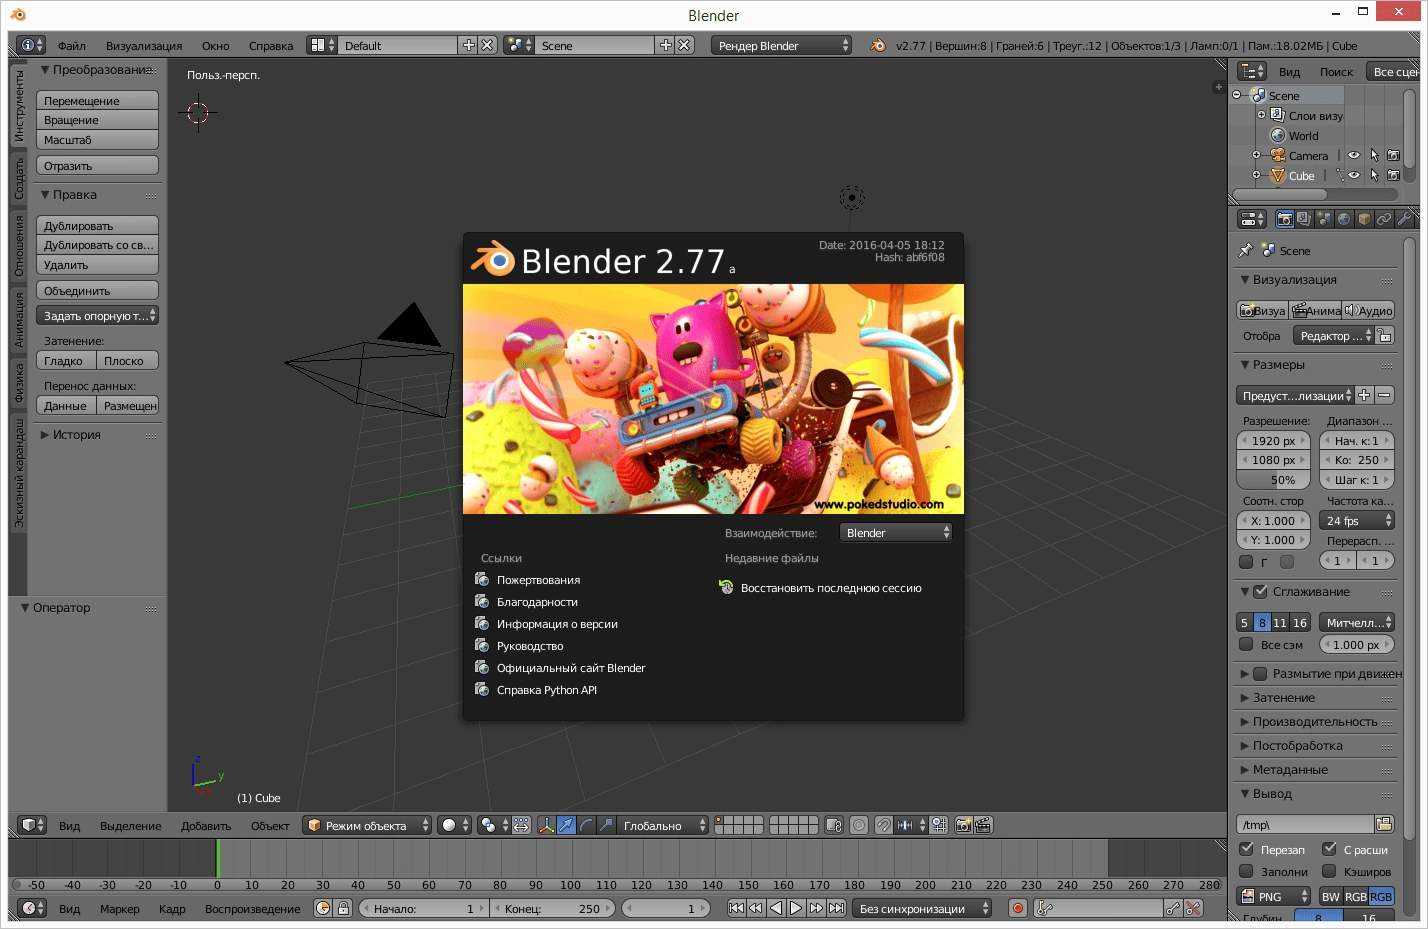The image size is (1428, 929).
Task: Open the pivot point selector
Action: [x=494, y=825]
